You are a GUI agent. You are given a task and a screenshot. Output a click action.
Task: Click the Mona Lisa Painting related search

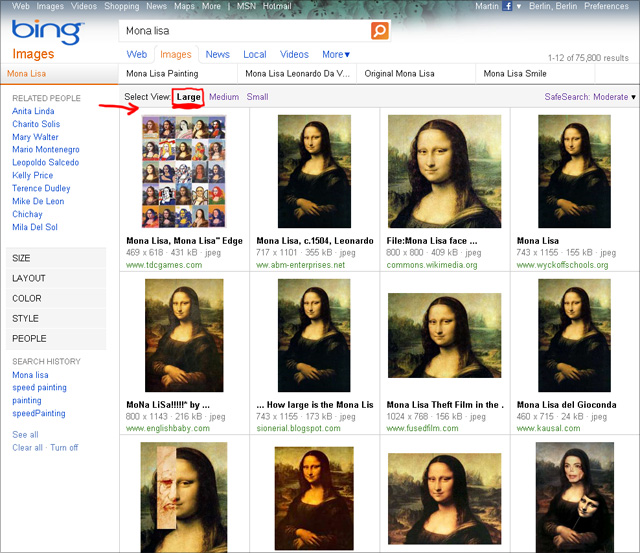[162, 74]
